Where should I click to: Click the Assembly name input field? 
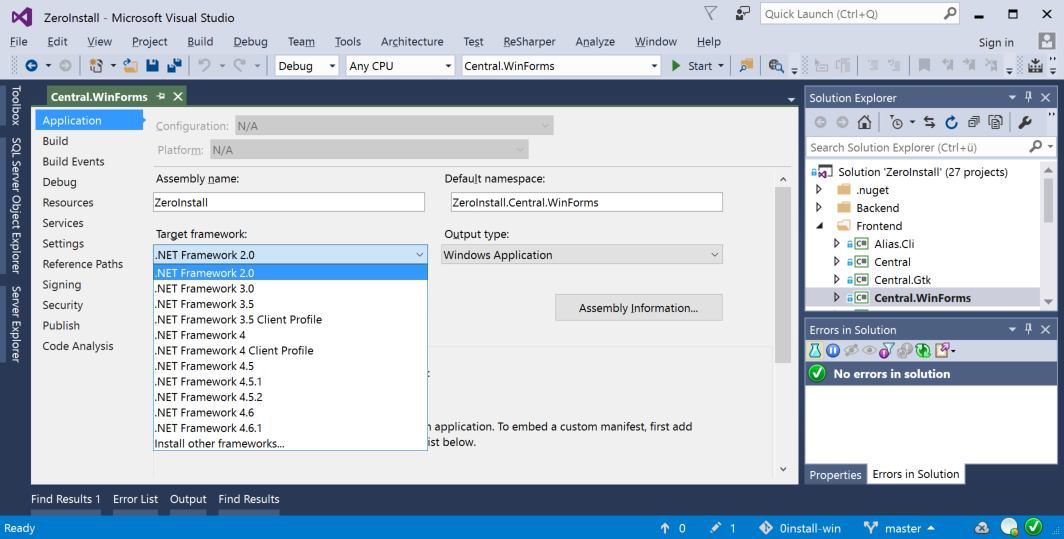[289, 202]
